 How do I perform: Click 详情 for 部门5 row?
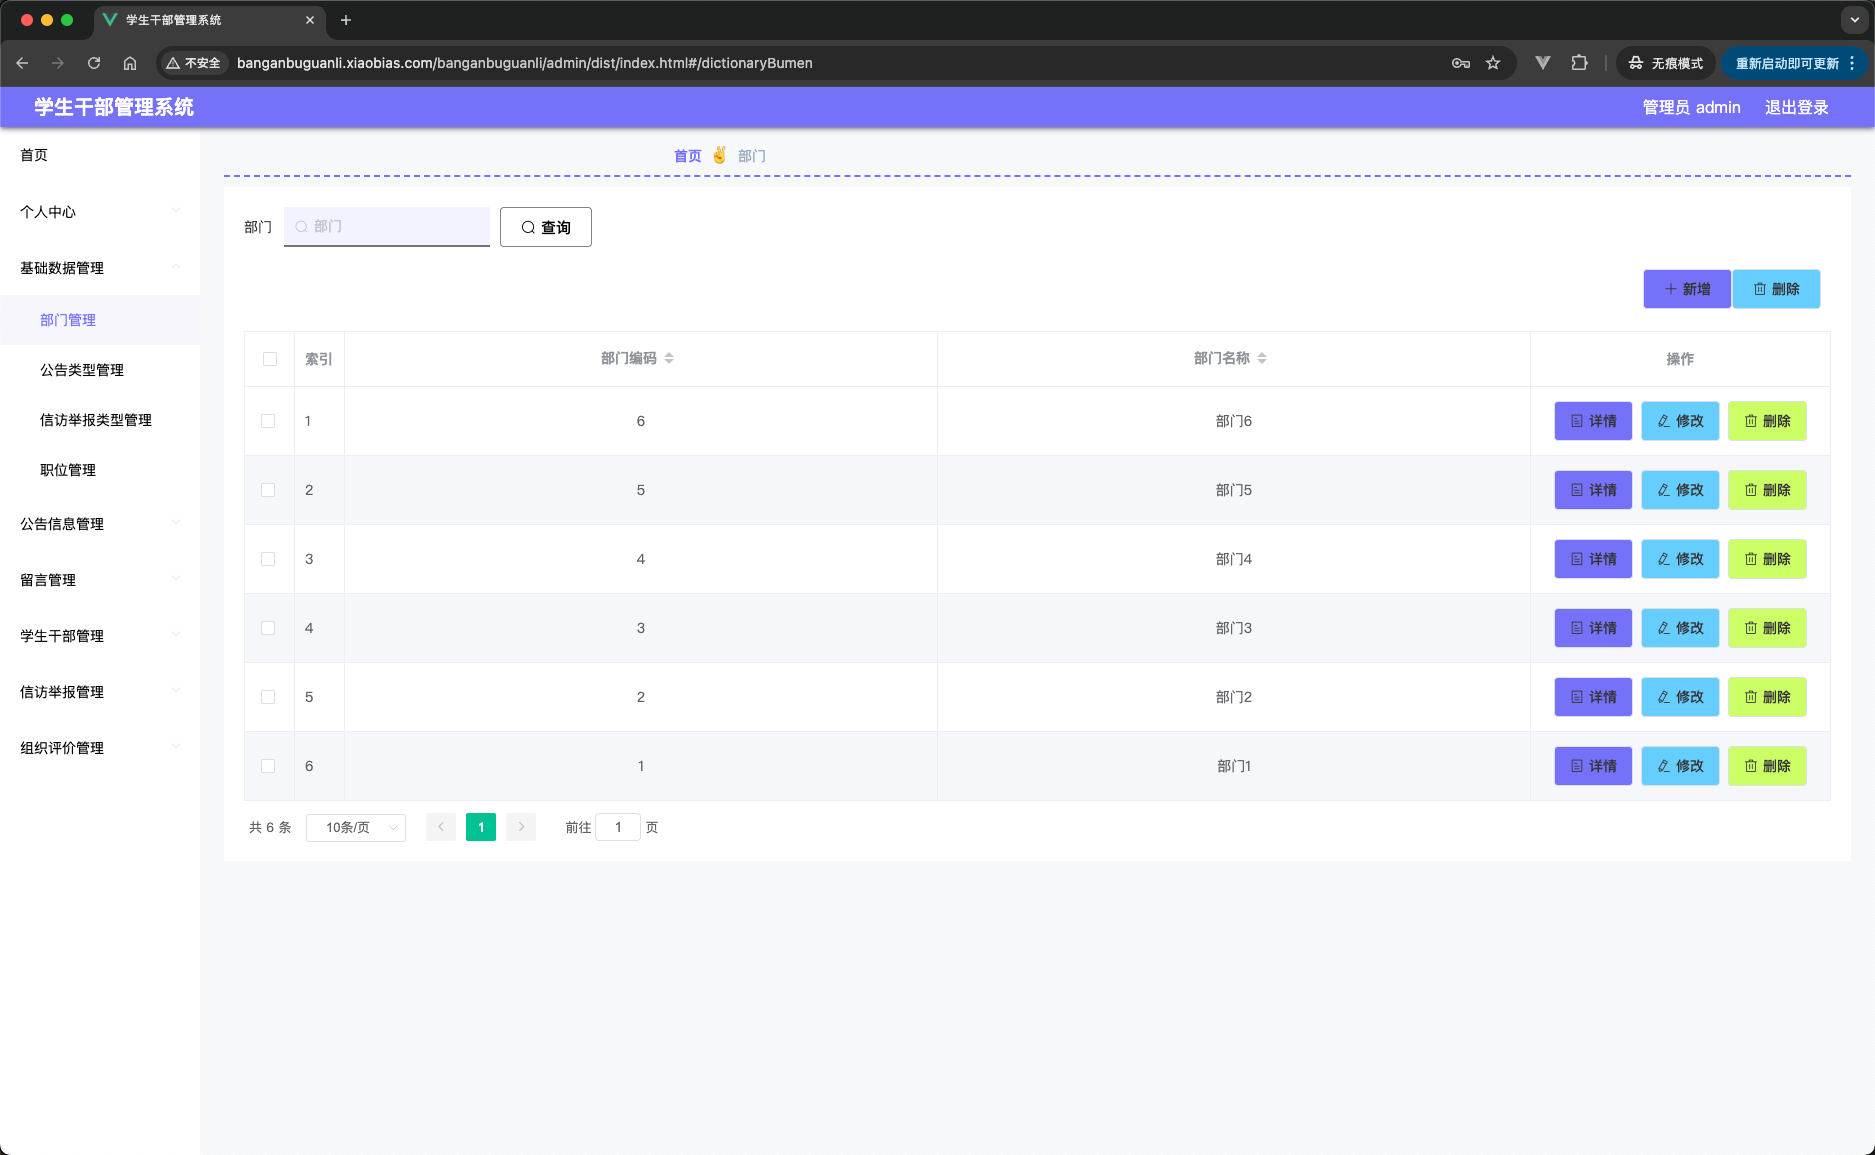pos(1593,490)
